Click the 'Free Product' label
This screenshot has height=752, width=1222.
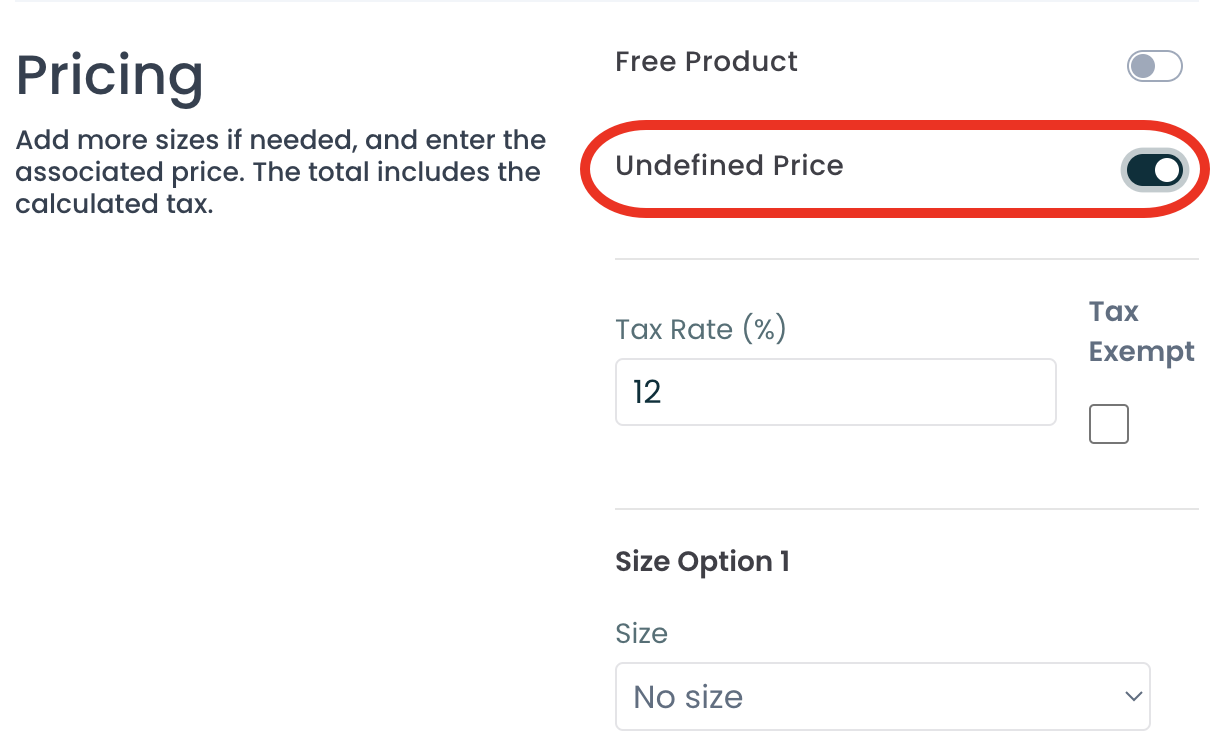[706, 62]
